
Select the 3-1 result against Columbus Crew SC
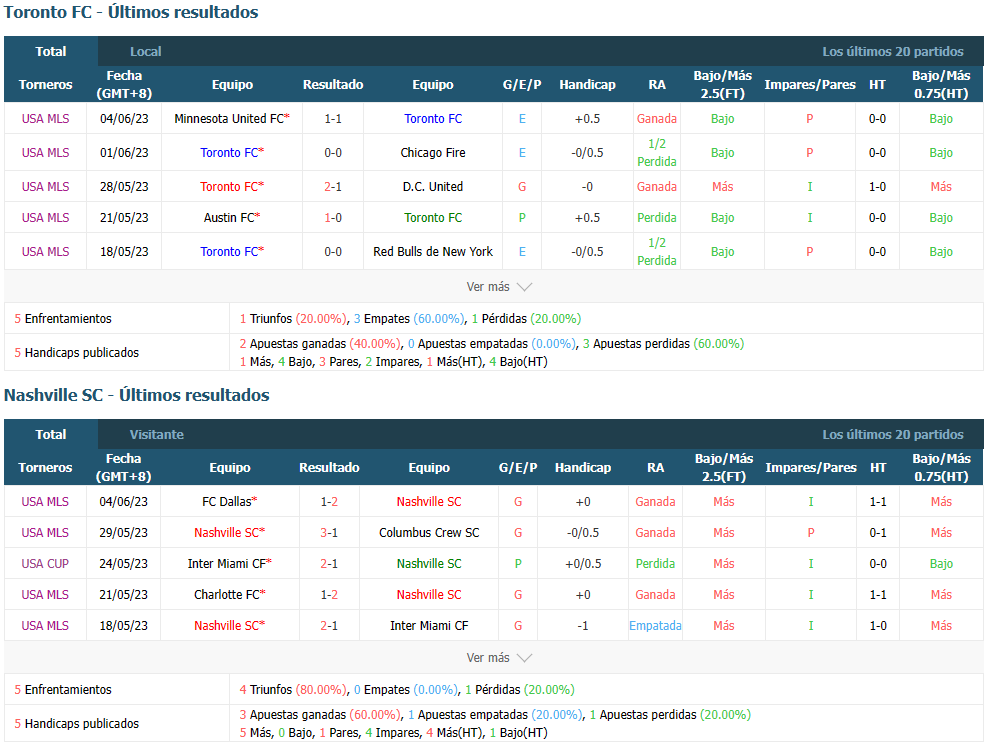[x=329, y=533]
